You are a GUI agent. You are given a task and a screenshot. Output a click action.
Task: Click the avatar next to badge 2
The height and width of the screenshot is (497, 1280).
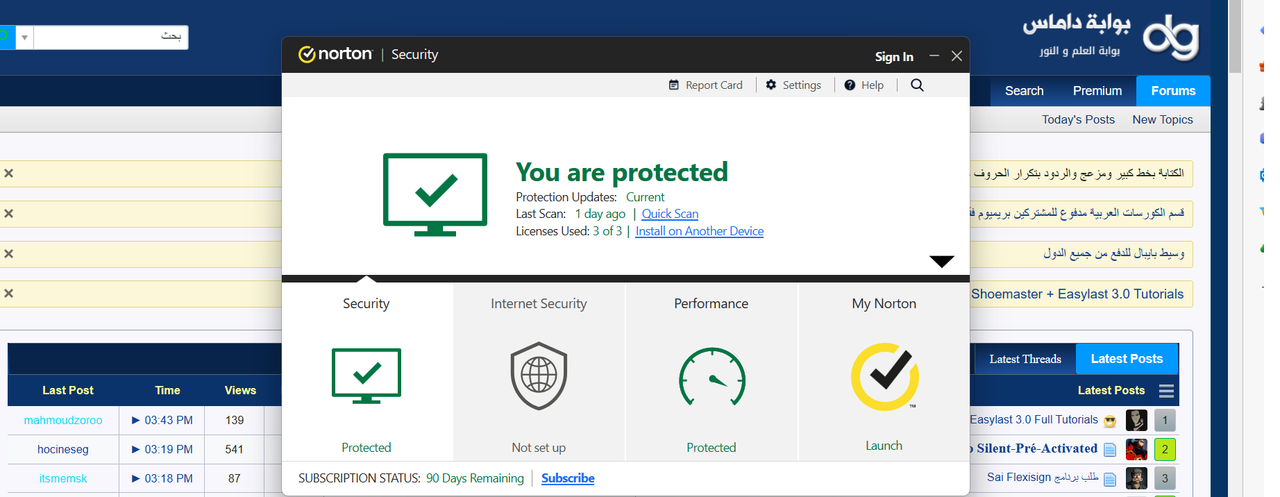coord(1136,449)
